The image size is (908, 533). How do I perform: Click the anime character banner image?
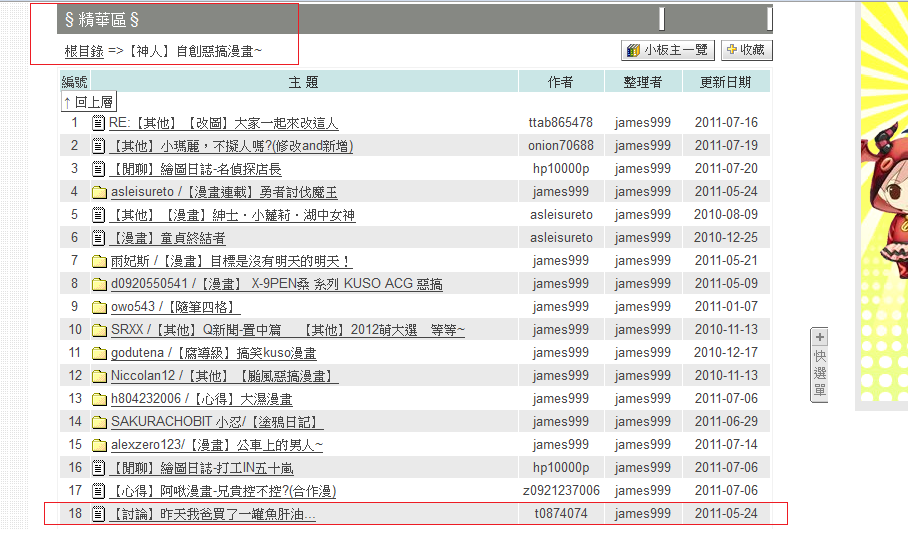click(883, 200)
